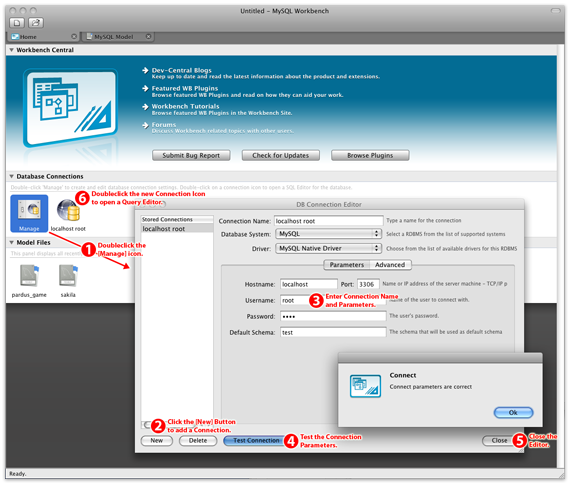Screen dimensions: 570x484
Task: Click the Submit Bug Report button
Action: [191, 155]
